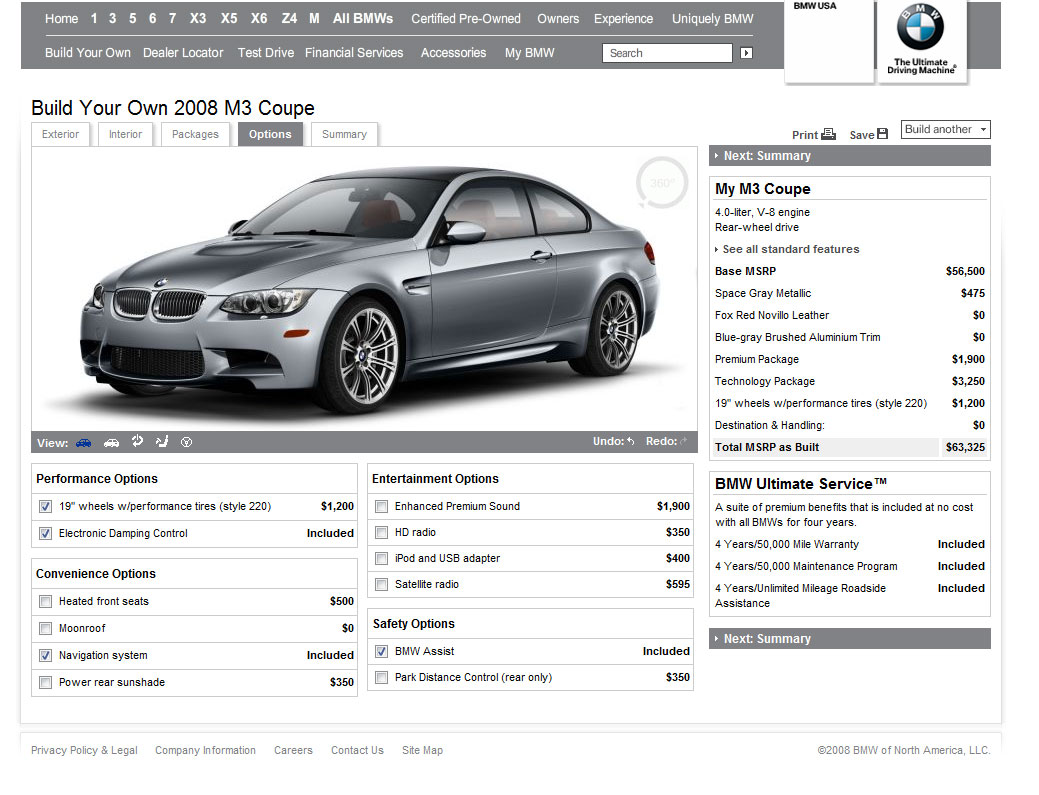
Task: Click the lower Next: Summary bar
Action: point(849,639)
